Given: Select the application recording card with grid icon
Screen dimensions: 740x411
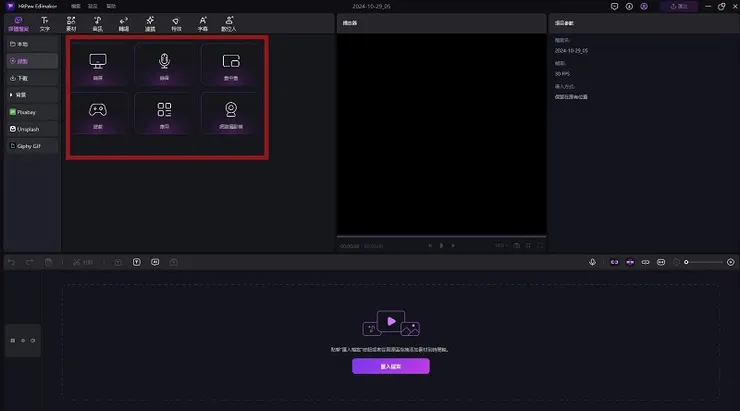Looking at the screenshot, I should point(164,114).
